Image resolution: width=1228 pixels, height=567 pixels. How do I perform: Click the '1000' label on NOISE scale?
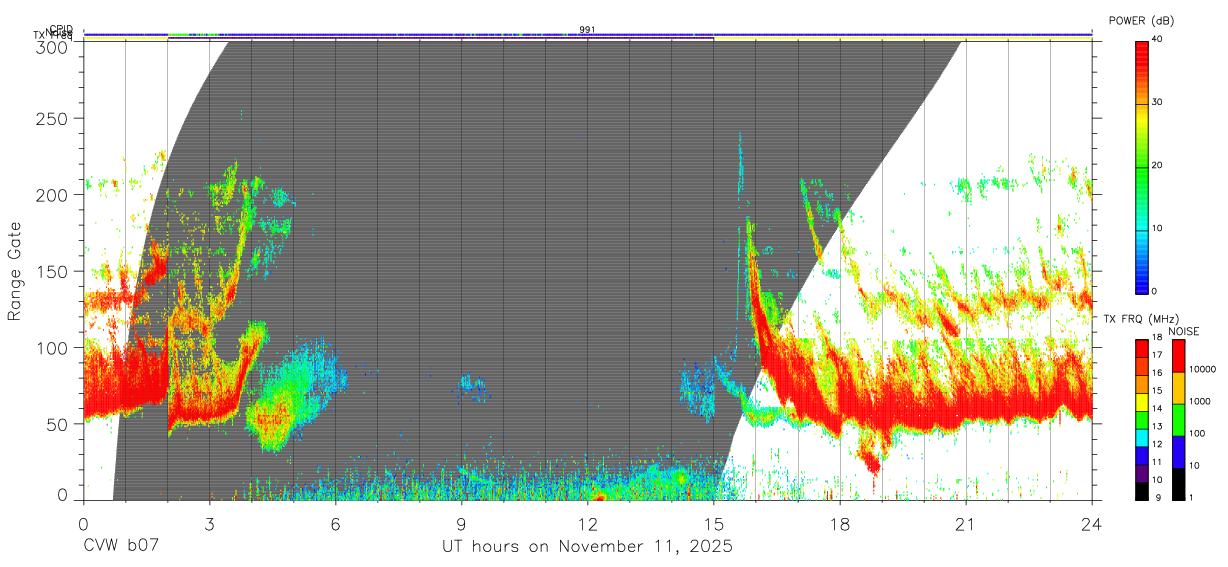(x=1199, y=401)
